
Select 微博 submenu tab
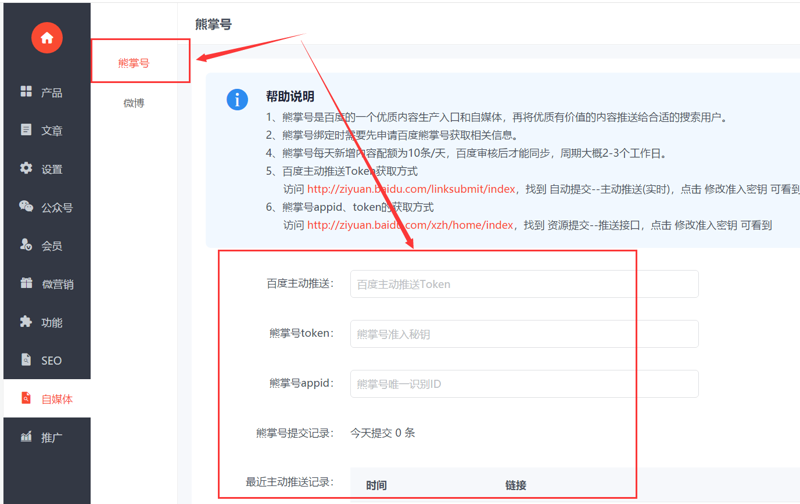coord(134,103)
